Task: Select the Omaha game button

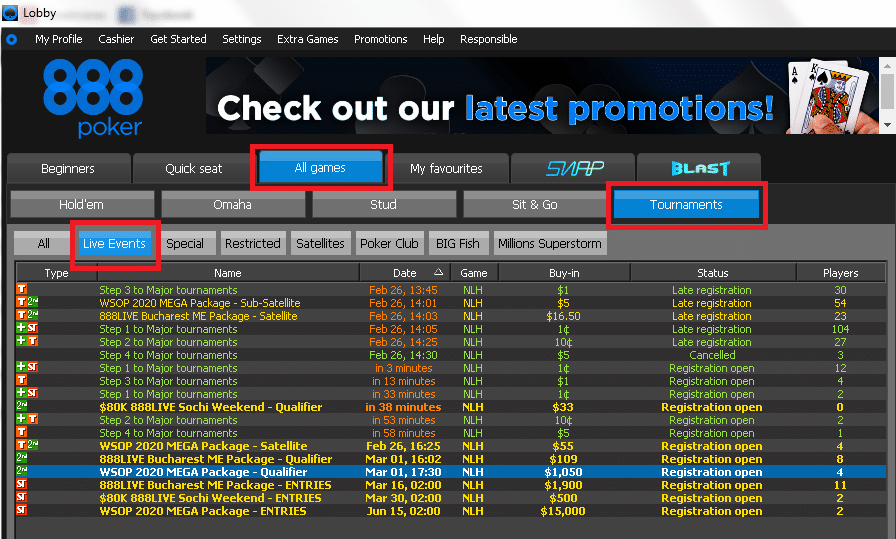Action: 233,205
